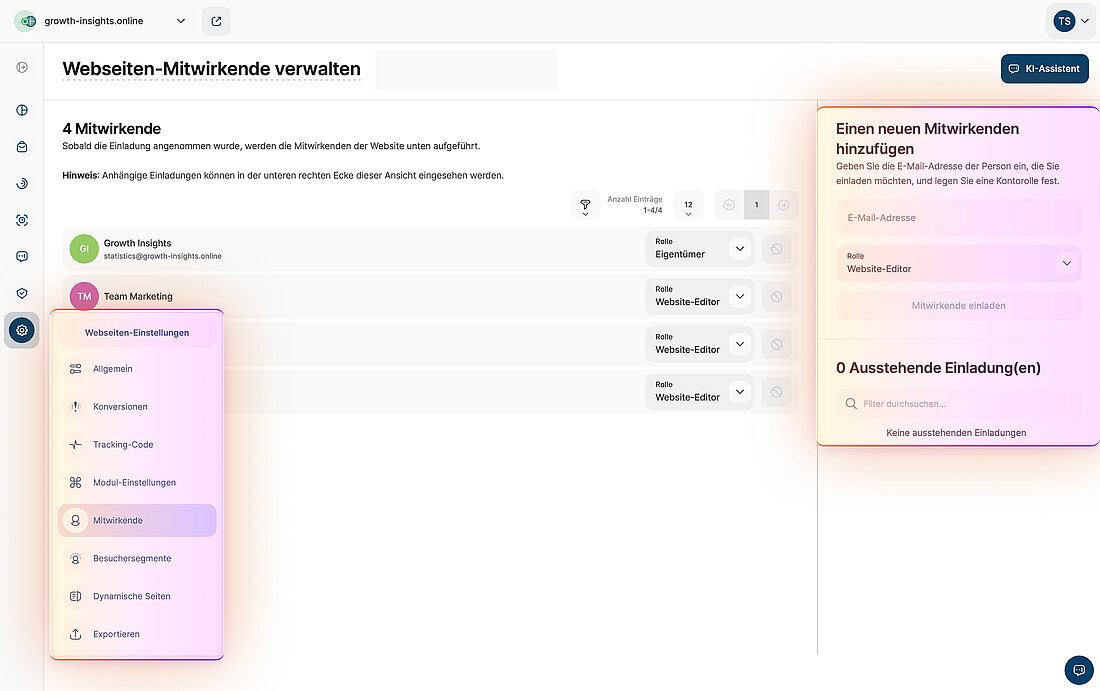Expand the entries-per-page dropdown showing 12
The height and width of the screenshot is (691, 1100).
(688, 205)
